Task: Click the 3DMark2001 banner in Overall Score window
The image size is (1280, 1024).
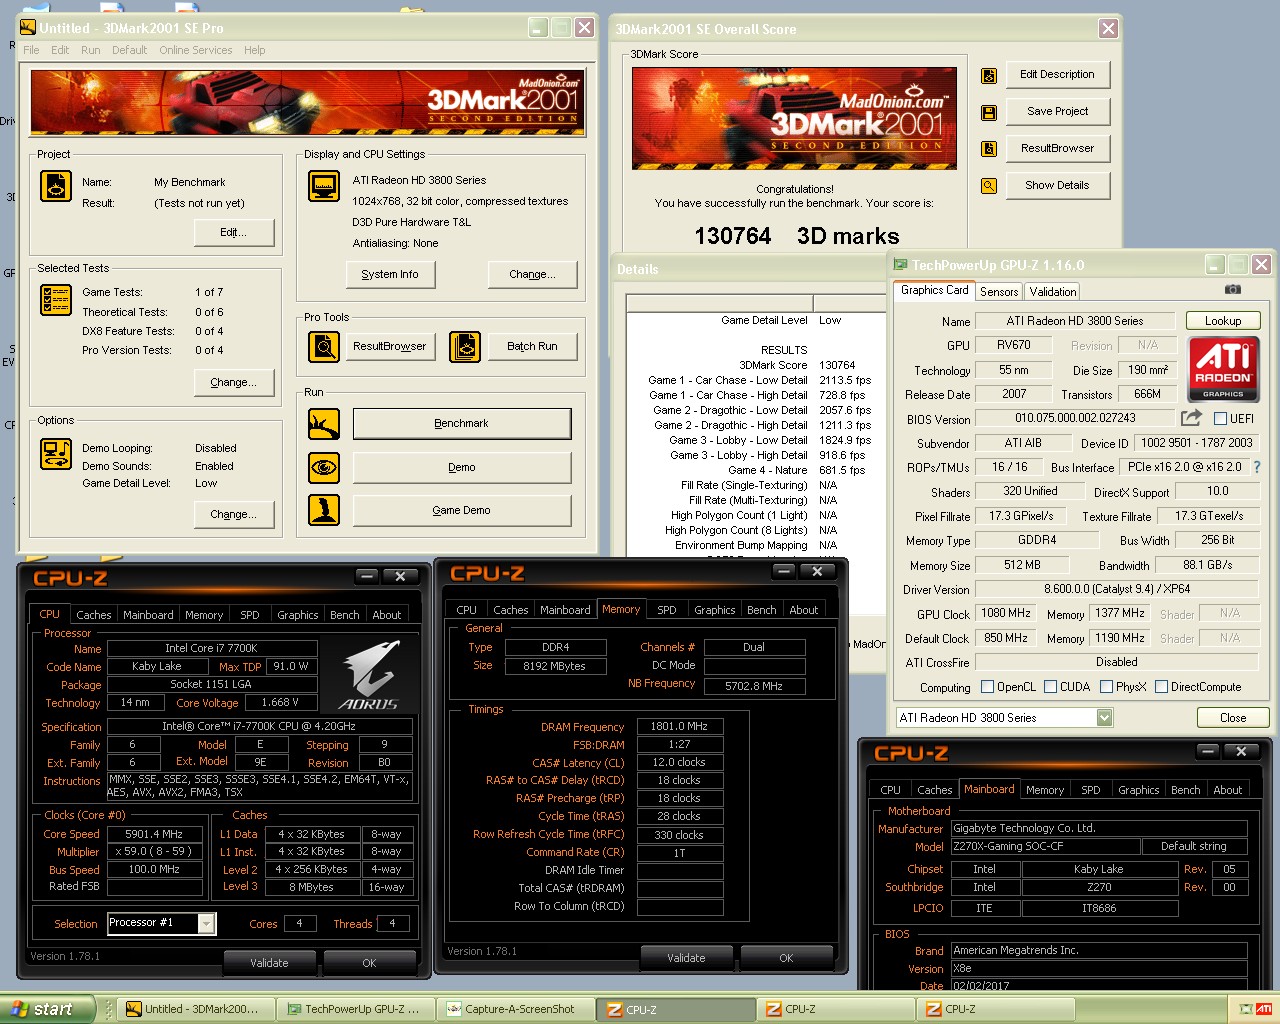Action: point(794,118)
